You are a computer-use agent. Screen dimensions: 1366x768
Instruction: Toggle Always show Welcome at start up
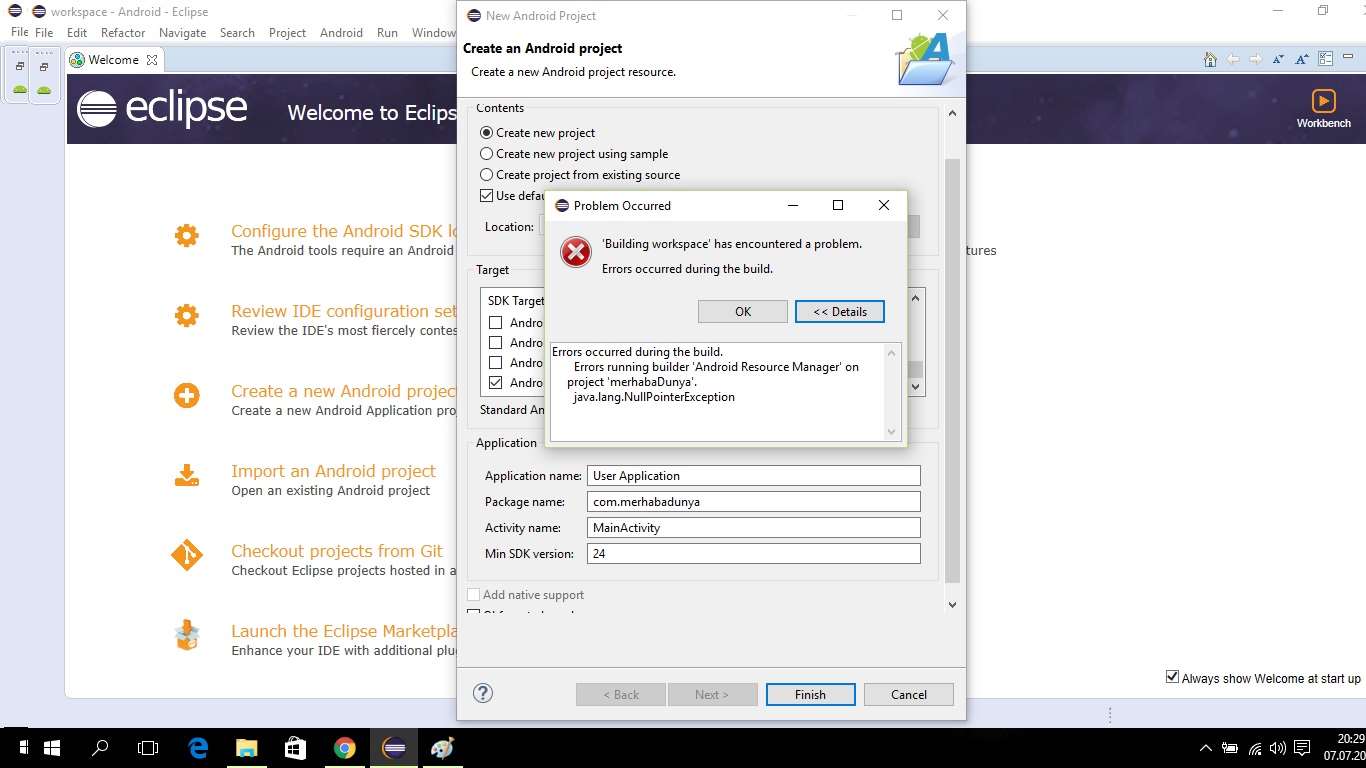pyautogui.click(x=1172, y=677)
